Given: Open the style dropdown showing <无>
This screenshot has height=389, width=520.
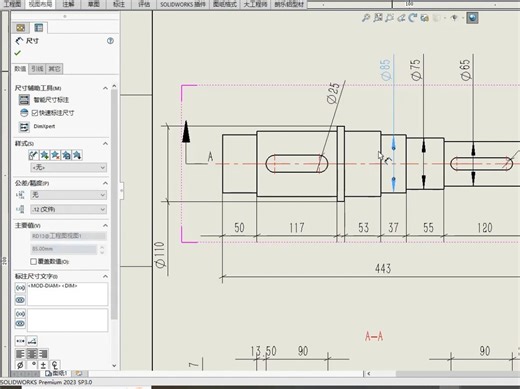Looking at the screenshot, I should (x=69, y=167).
